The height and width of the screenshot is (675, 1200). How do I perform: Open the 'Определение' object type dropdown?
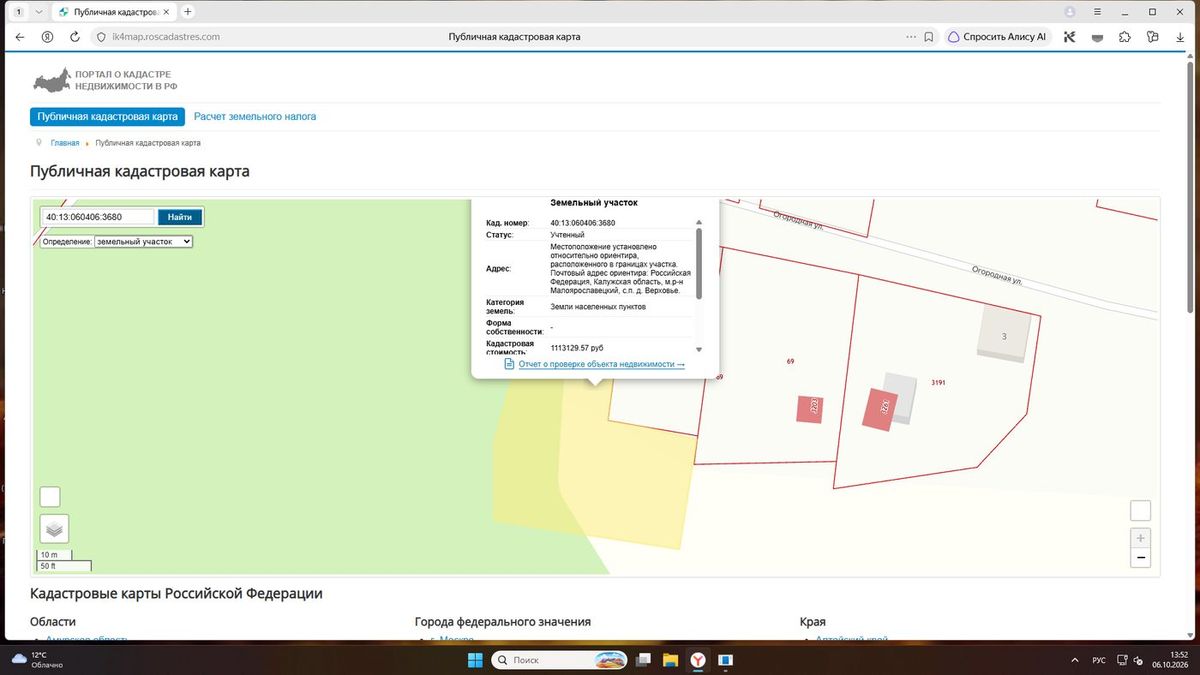[x=143, y=241]
